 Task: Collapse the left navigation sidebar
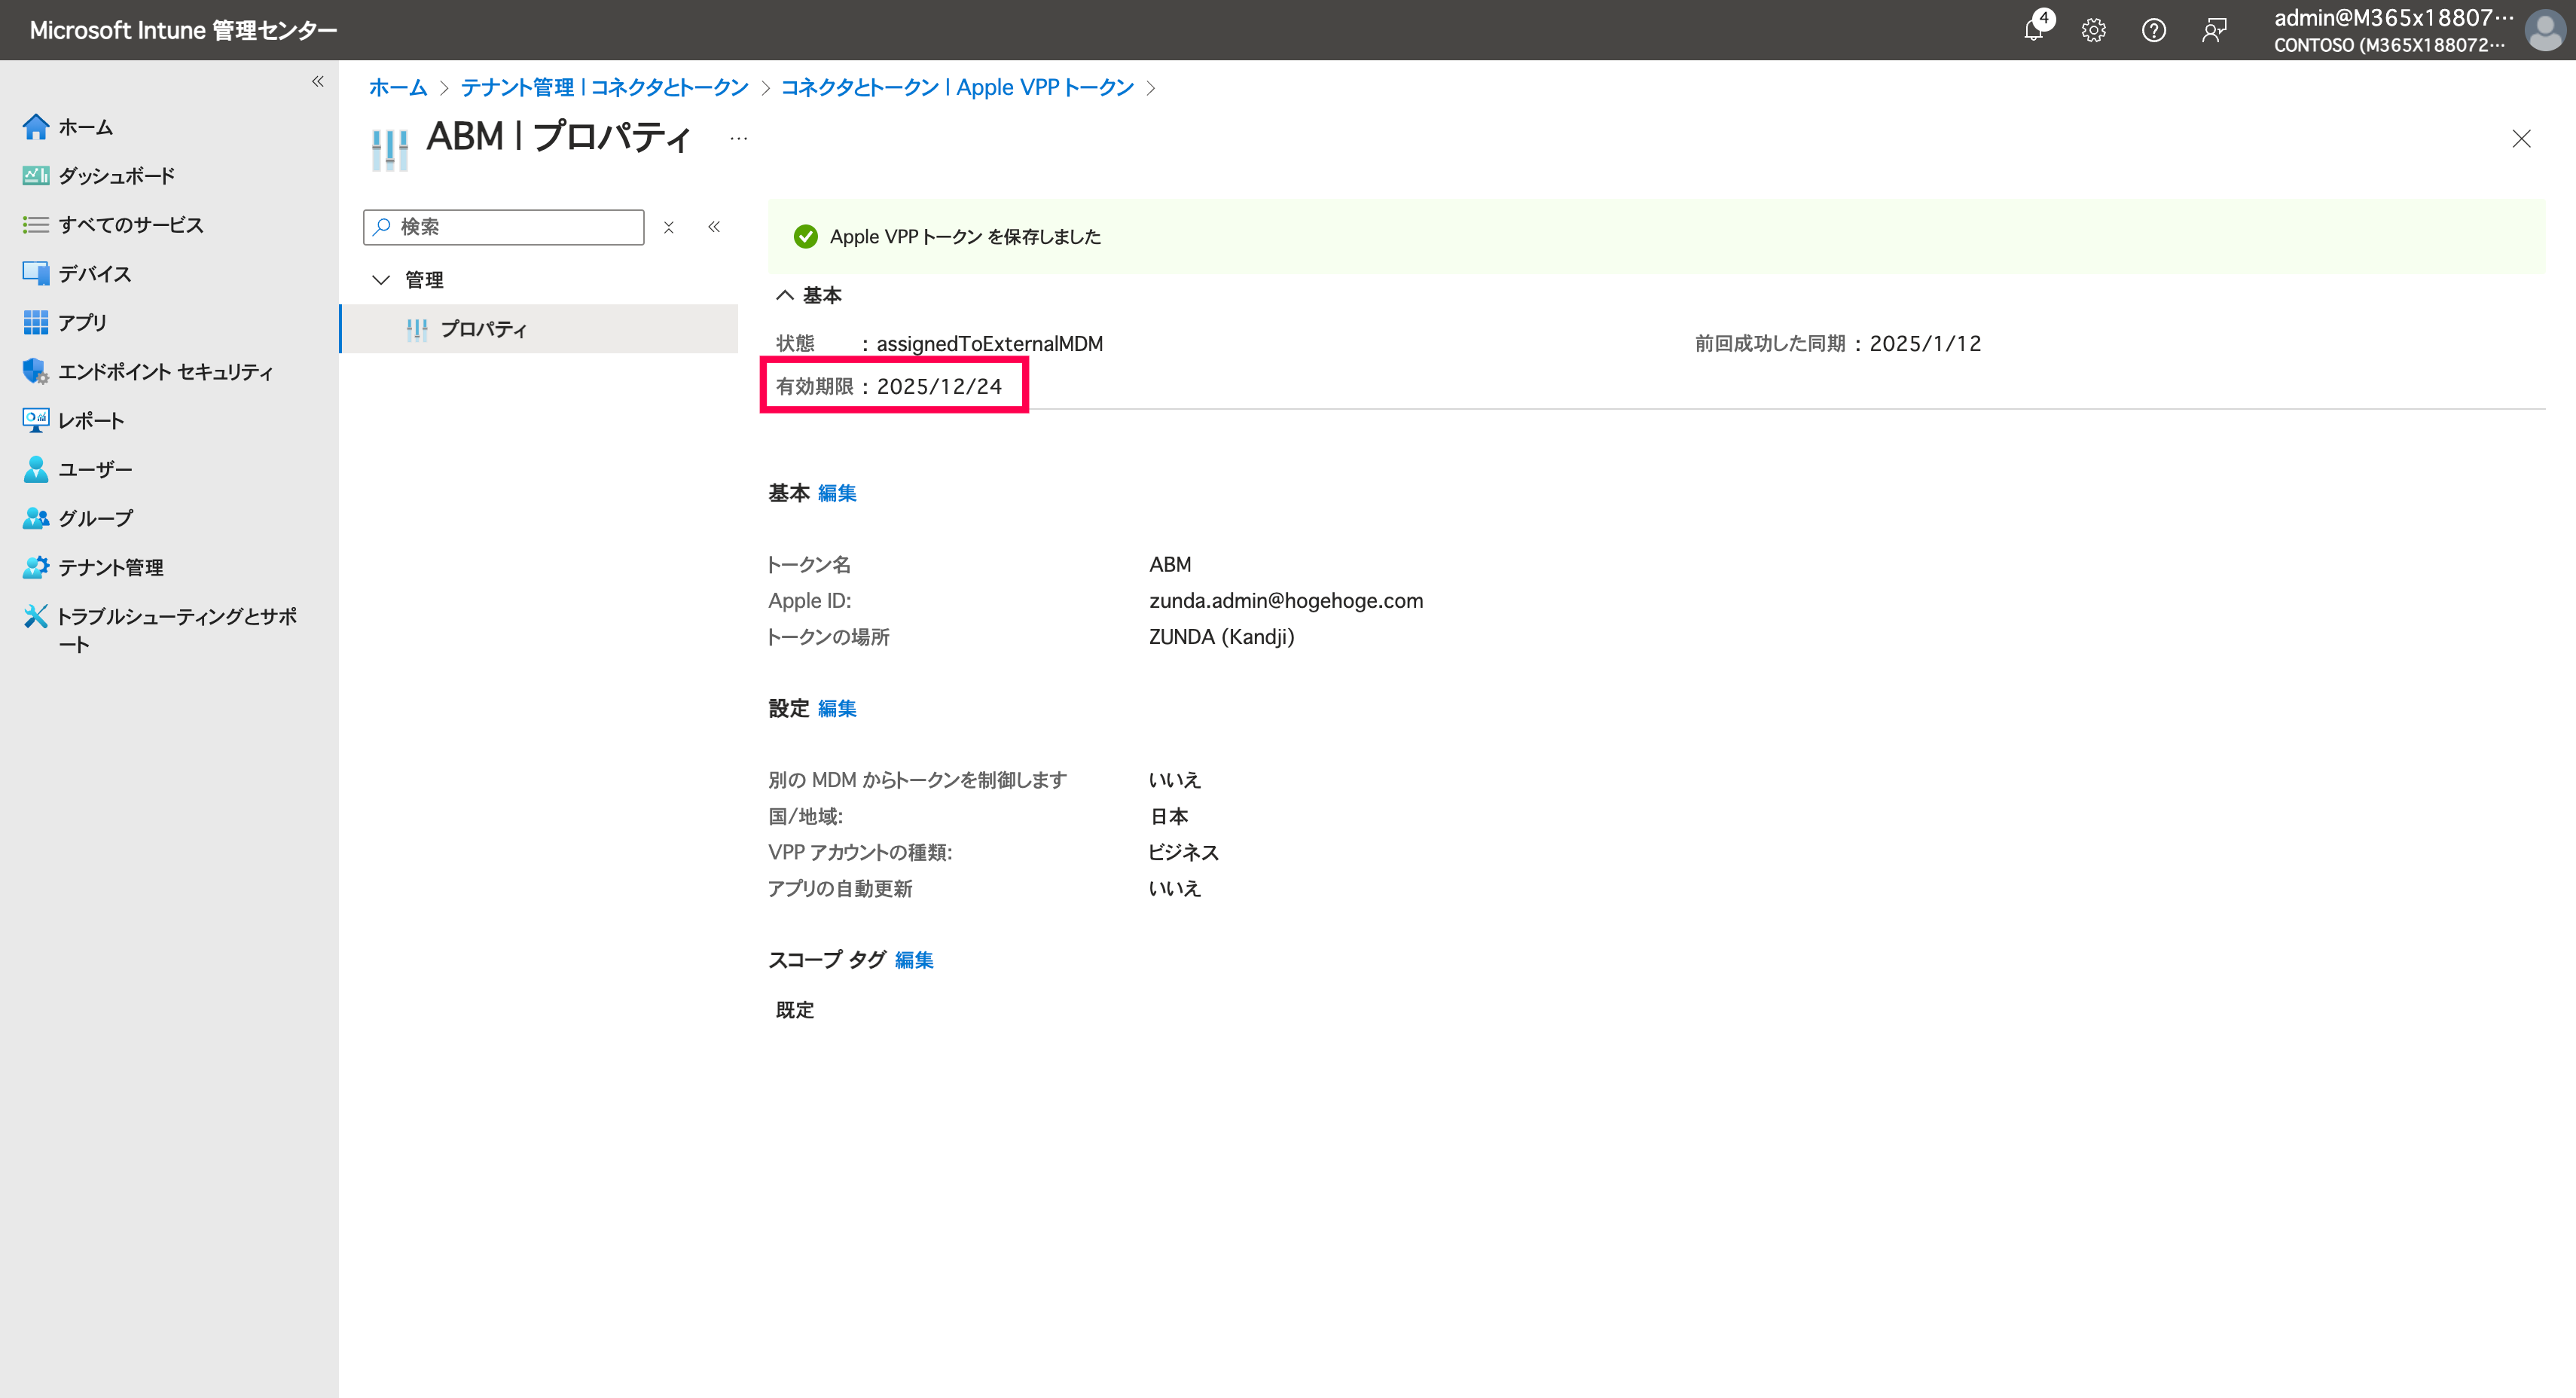[x=317, y=81]
